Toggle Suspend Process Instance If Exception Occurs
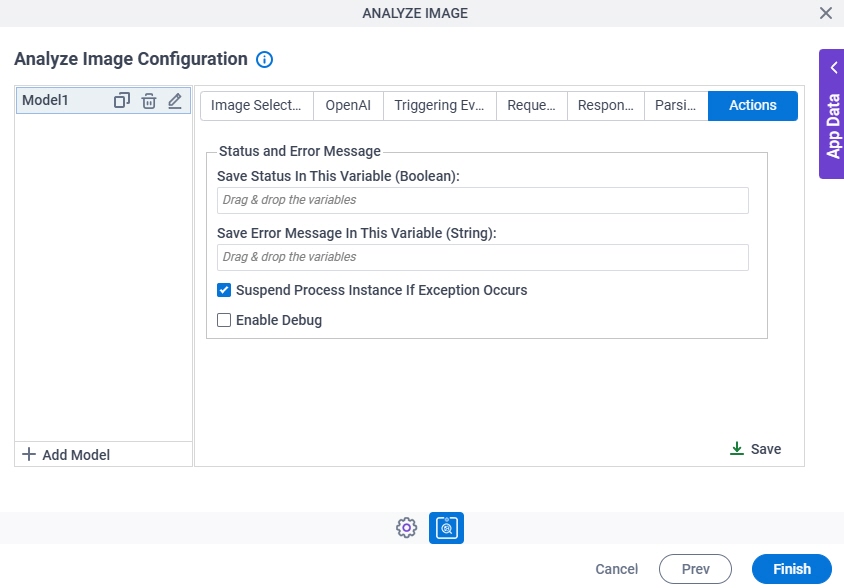 (224, 290)
